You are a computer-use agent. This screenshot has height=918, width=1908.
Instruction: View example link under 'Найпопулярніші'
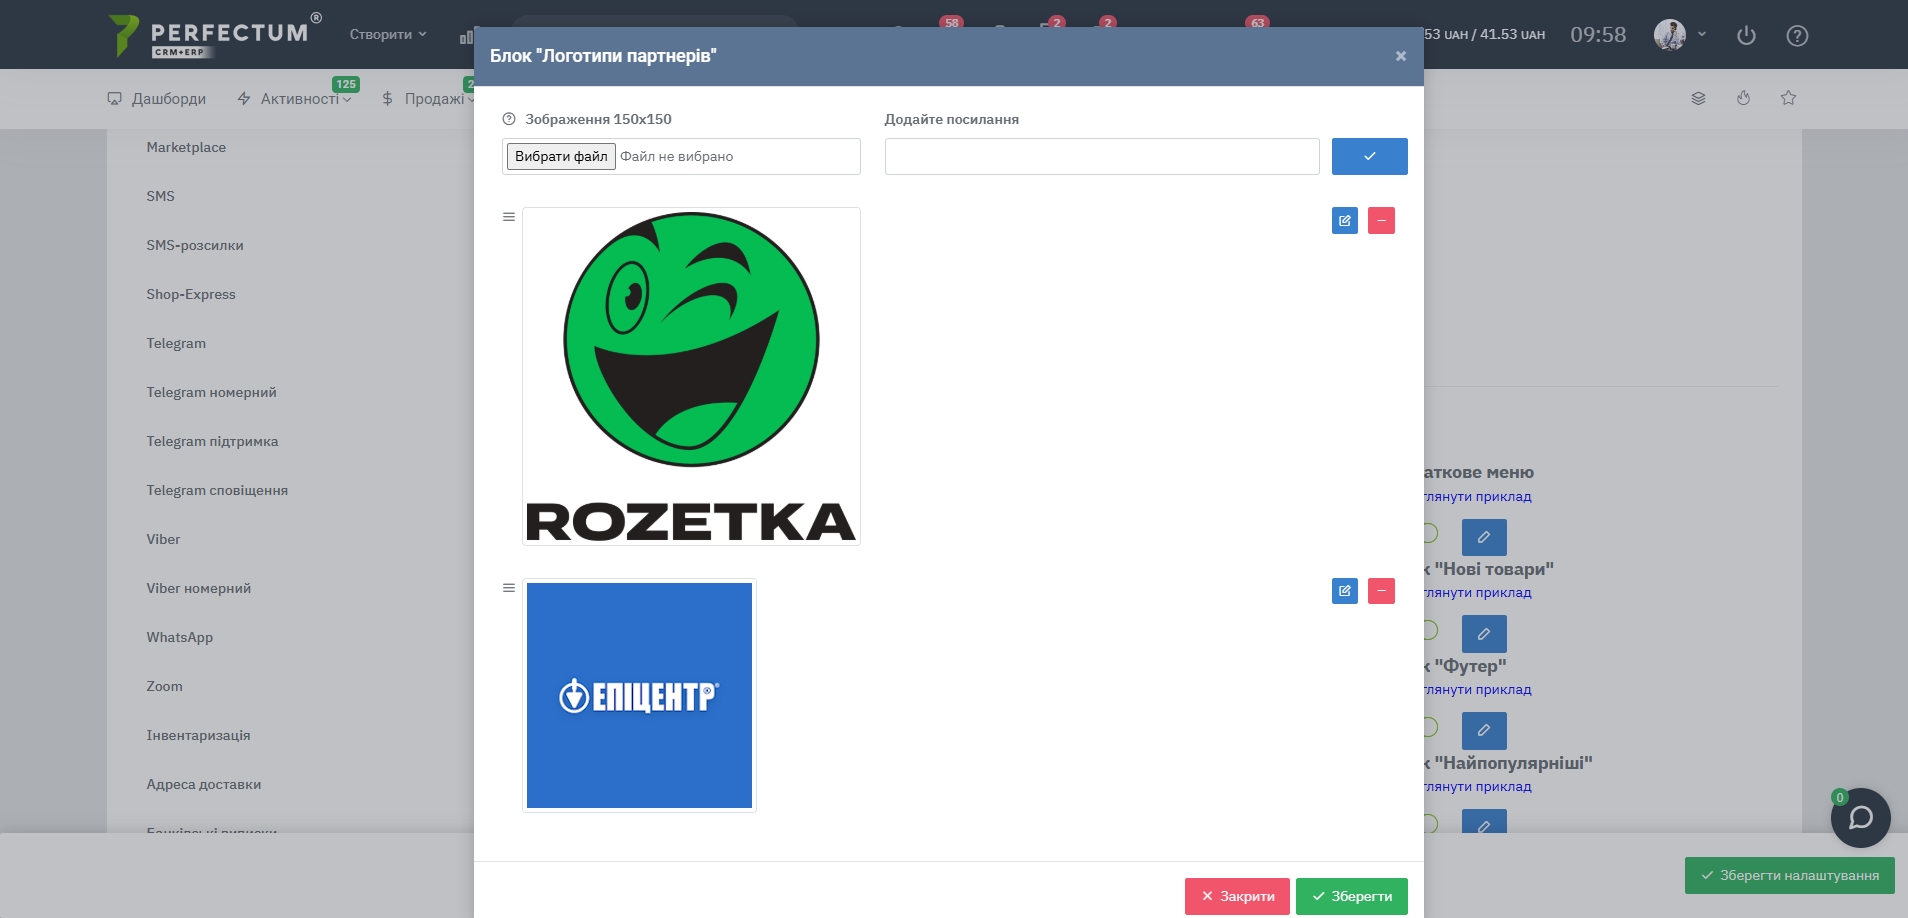pos(1478,787)
